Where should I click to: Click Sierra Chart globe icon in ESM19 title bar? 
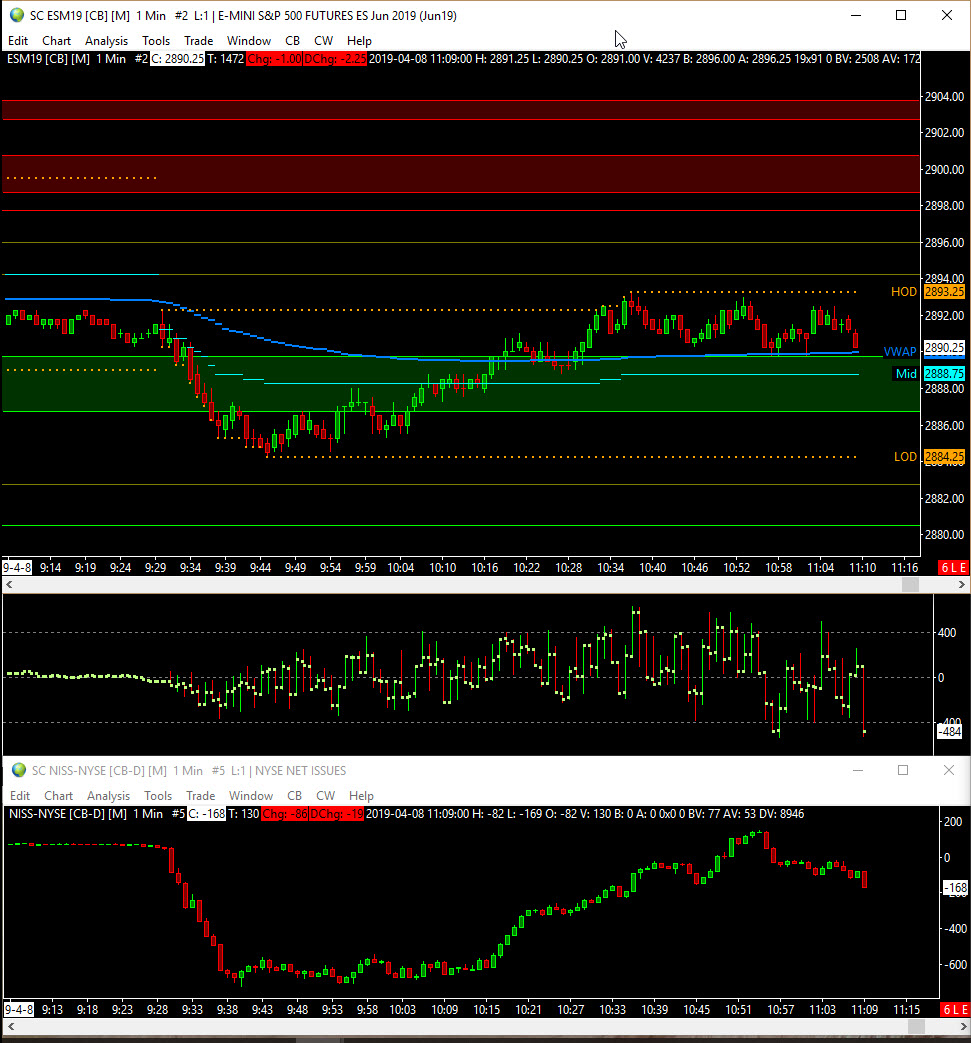[x=17, y=15]
